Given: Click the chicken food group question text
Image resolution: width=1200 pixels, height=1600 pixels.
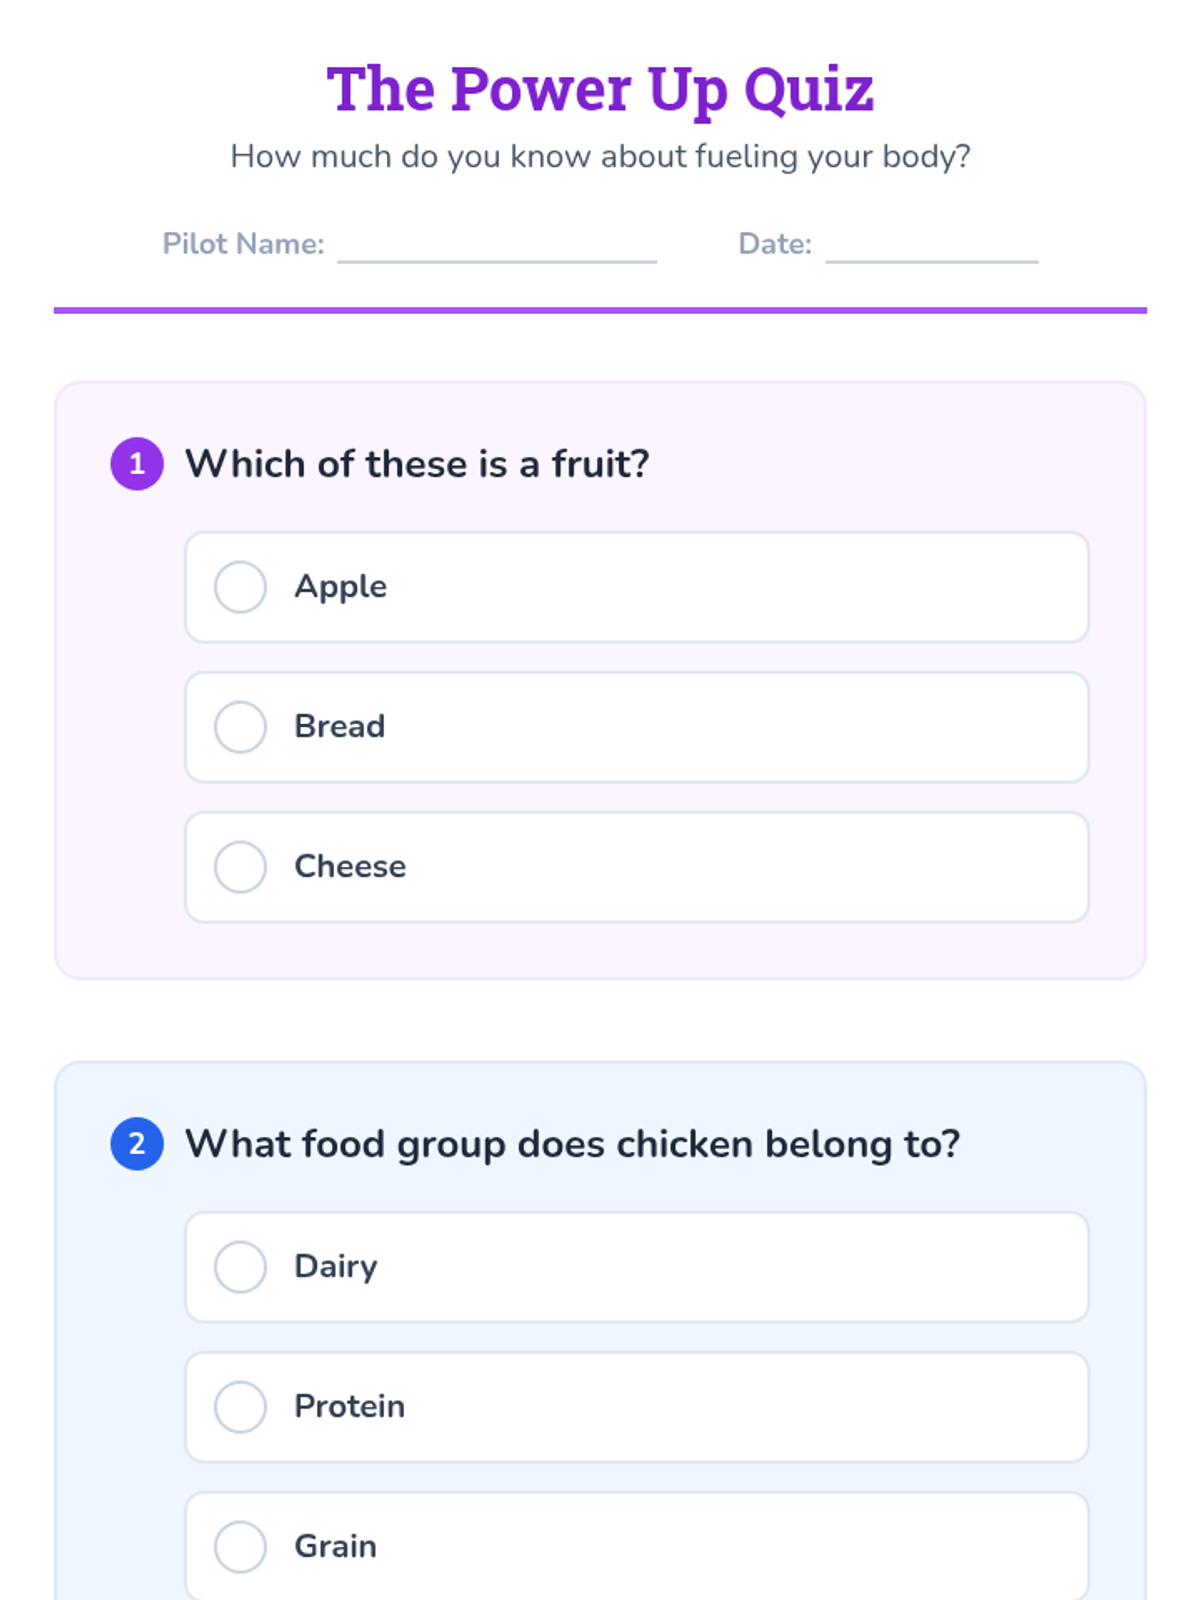Looking at the screenshot, I should coord(572,1144).
